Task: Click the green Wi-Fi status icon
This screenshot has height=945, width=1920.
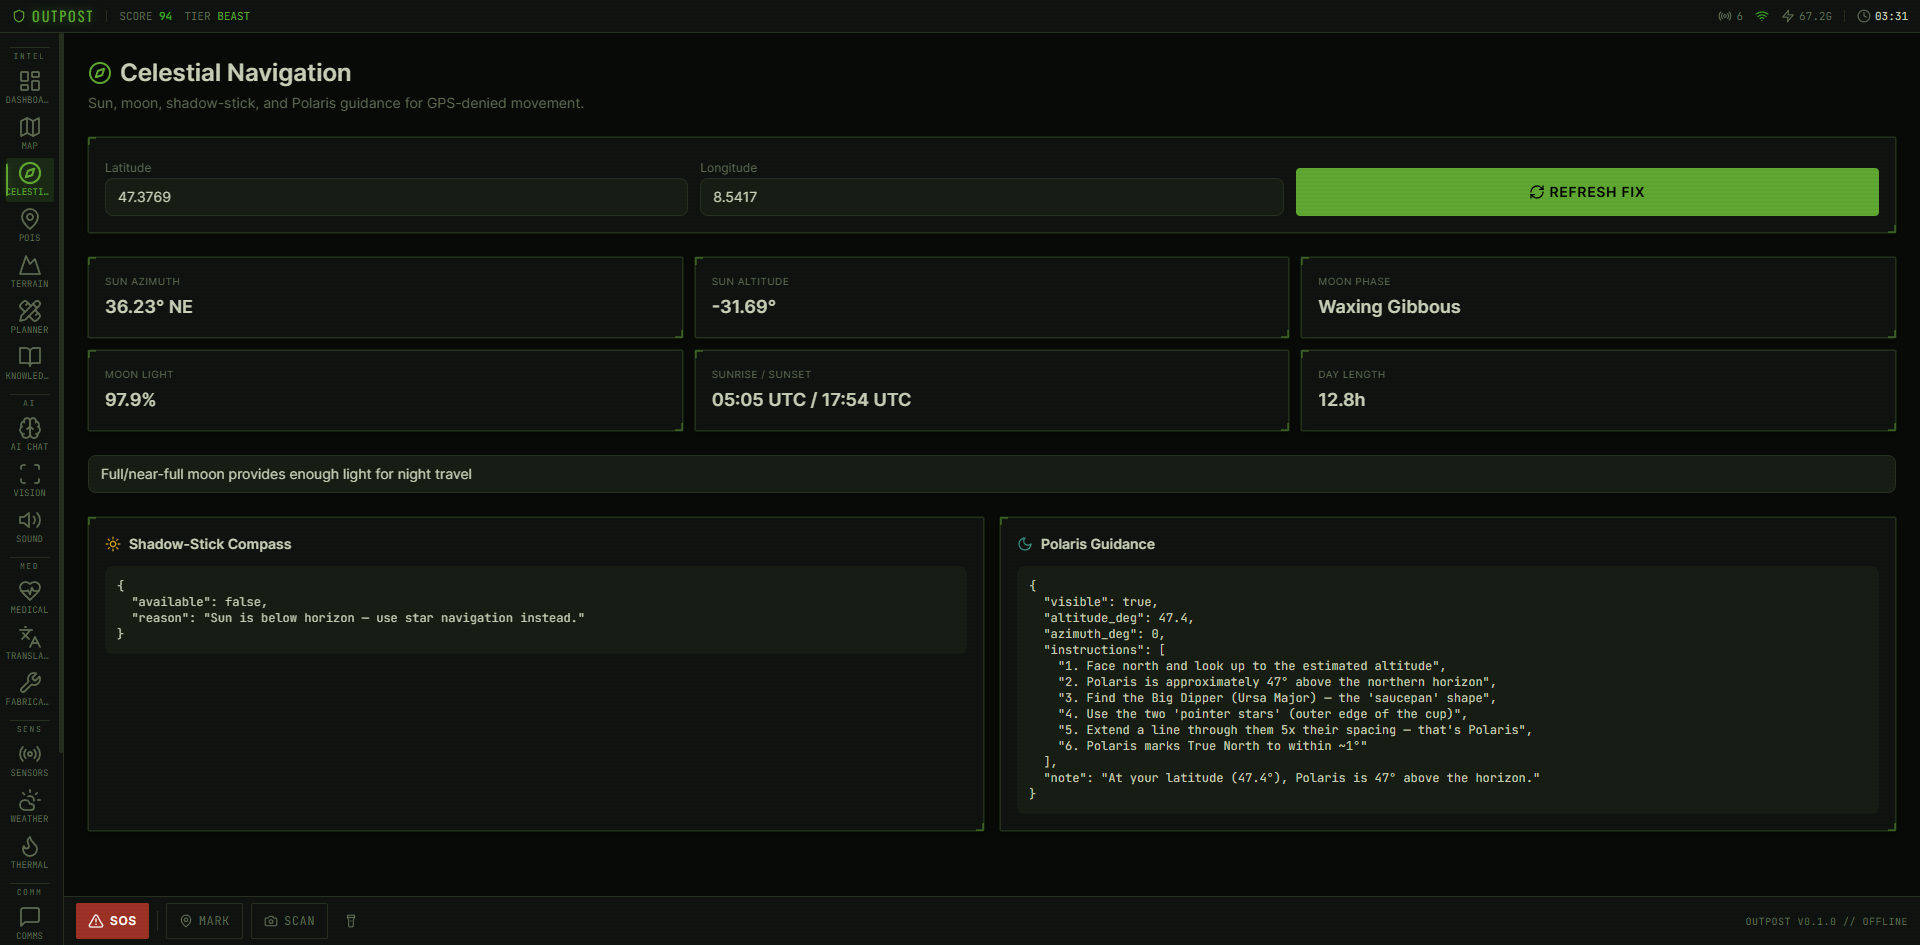Action: point(1762,16)
